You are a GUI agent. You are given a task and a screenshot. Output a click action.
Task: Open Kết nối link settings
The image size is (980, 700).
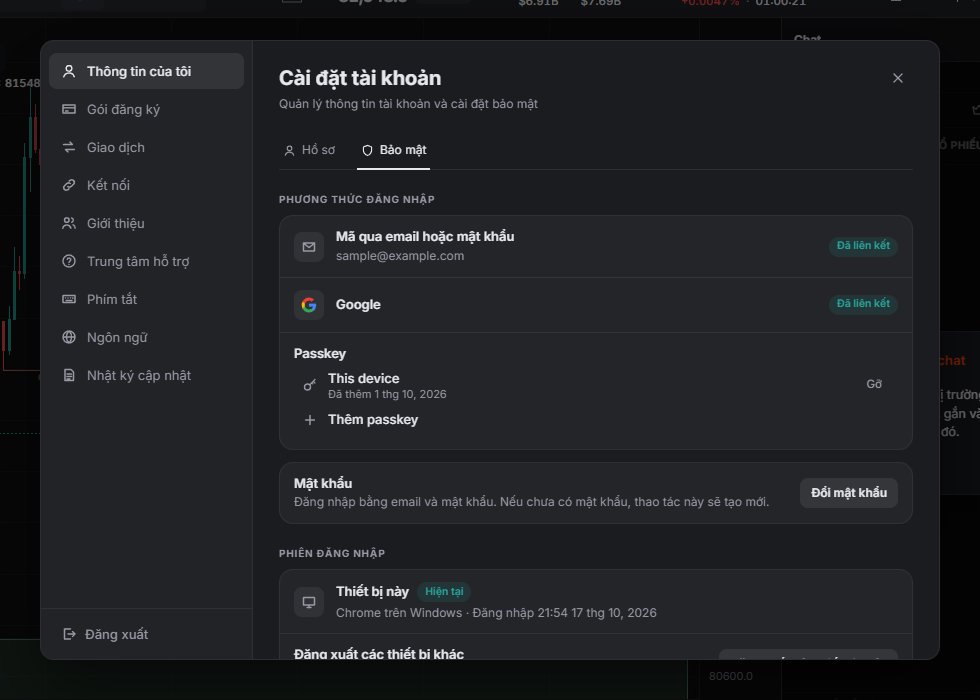click(x=146, y=185)
